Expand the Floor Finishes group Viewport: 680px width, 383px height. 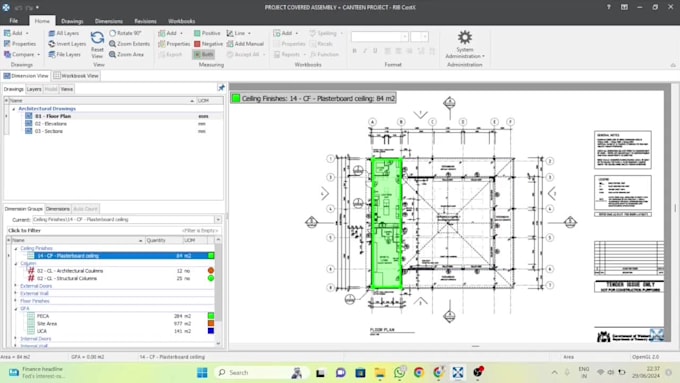(x=16, y=301)
